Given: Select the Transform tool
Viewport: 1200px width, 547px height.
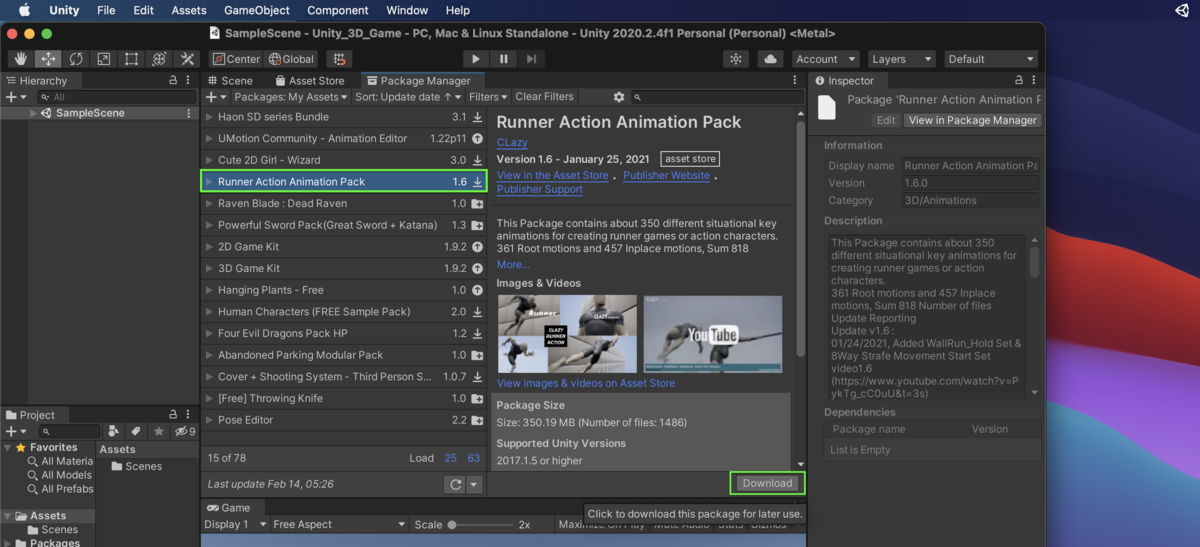Looking at the screenshot, I should point(158,59).
